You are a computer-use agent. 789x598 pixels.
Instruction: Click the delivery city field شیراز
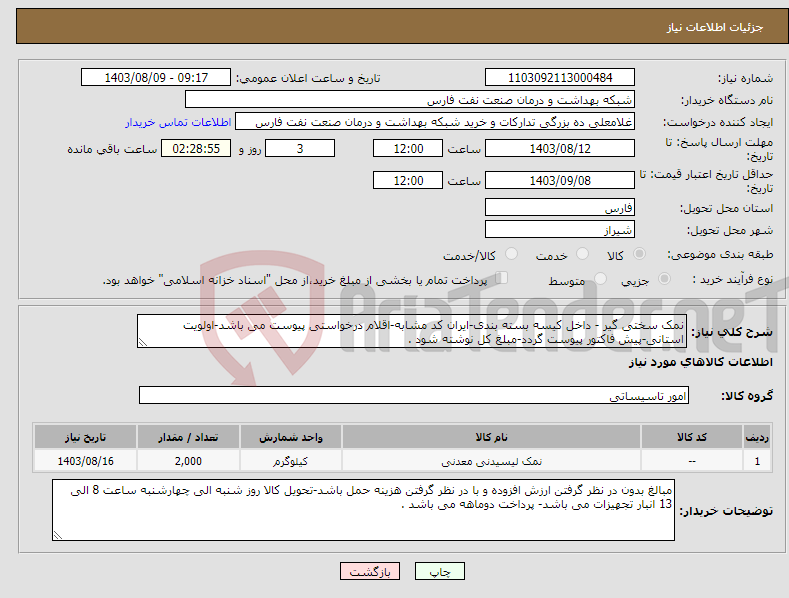click(x=560, y=230)
